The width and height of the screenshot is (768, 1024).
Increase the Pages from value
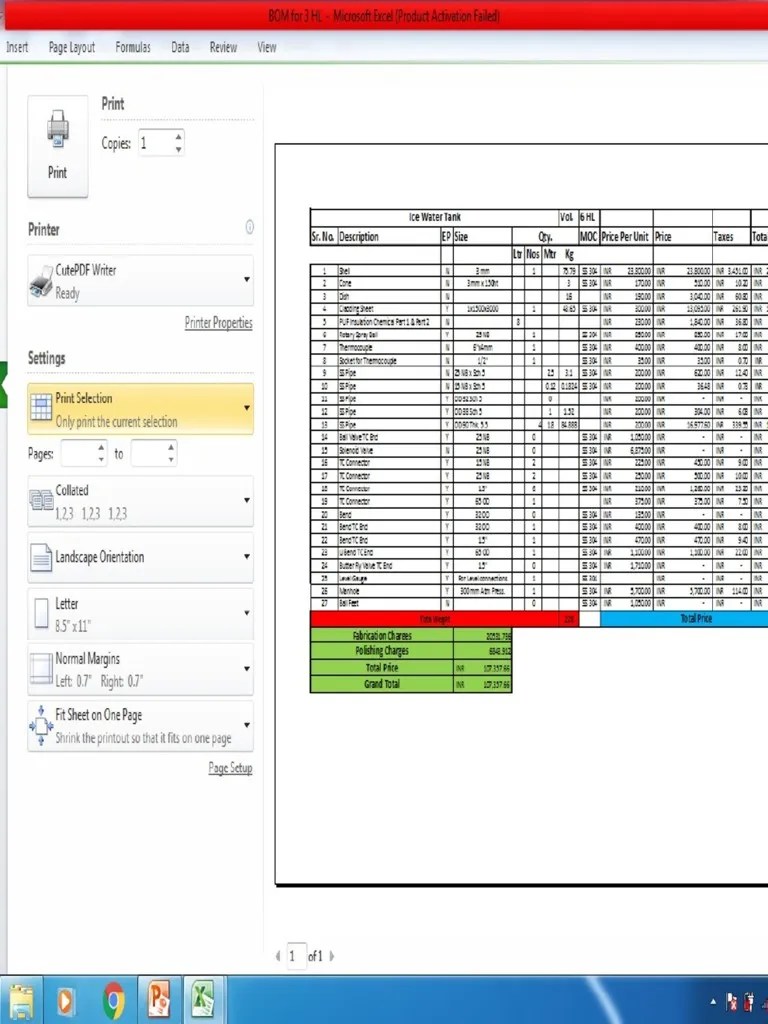click(x=101, y=447)
